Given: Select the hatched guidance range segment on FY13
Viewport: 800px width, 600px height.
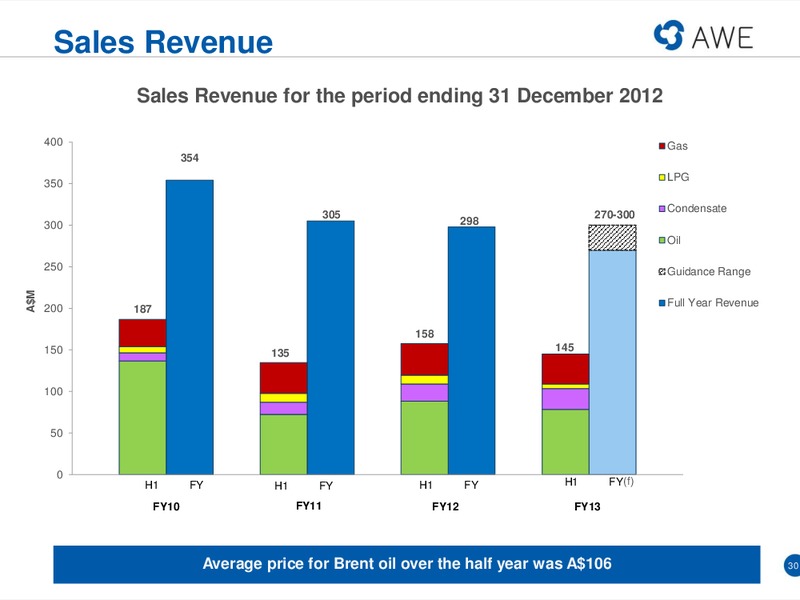Looking at the screenshot, I should [612, 237].
